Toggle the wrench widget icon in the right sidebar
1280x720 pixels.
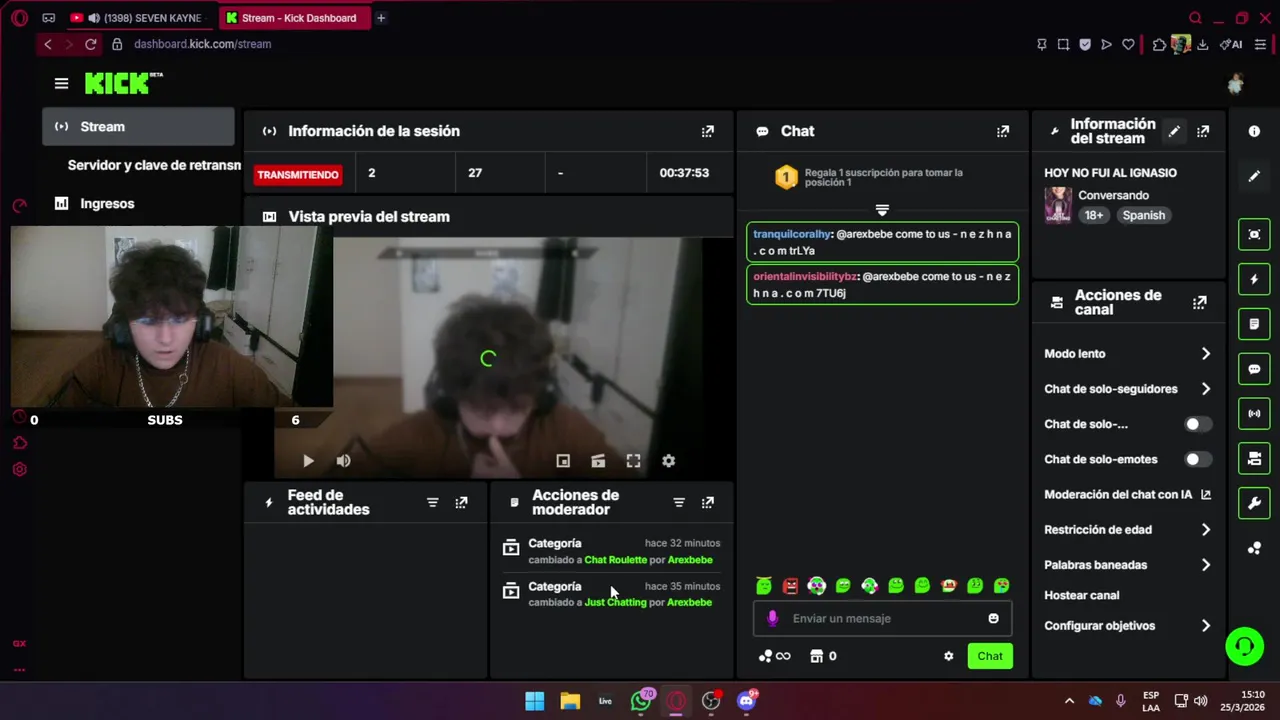pos(1254,503)
